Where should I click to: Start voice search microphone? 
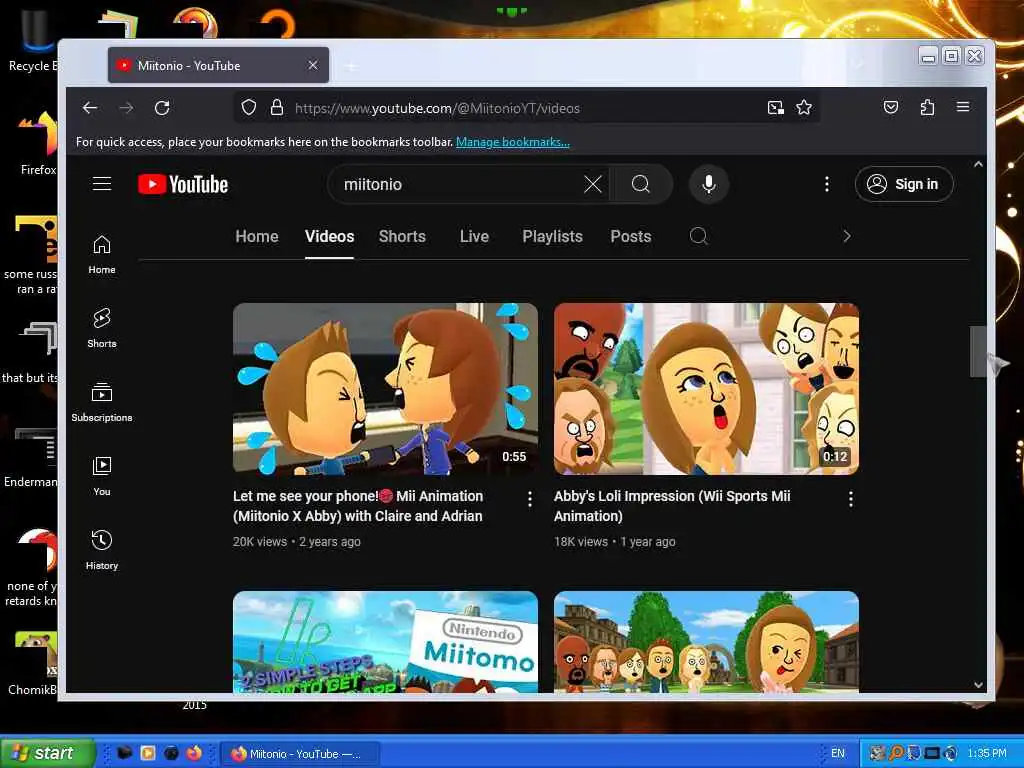(x=709, y=184)
